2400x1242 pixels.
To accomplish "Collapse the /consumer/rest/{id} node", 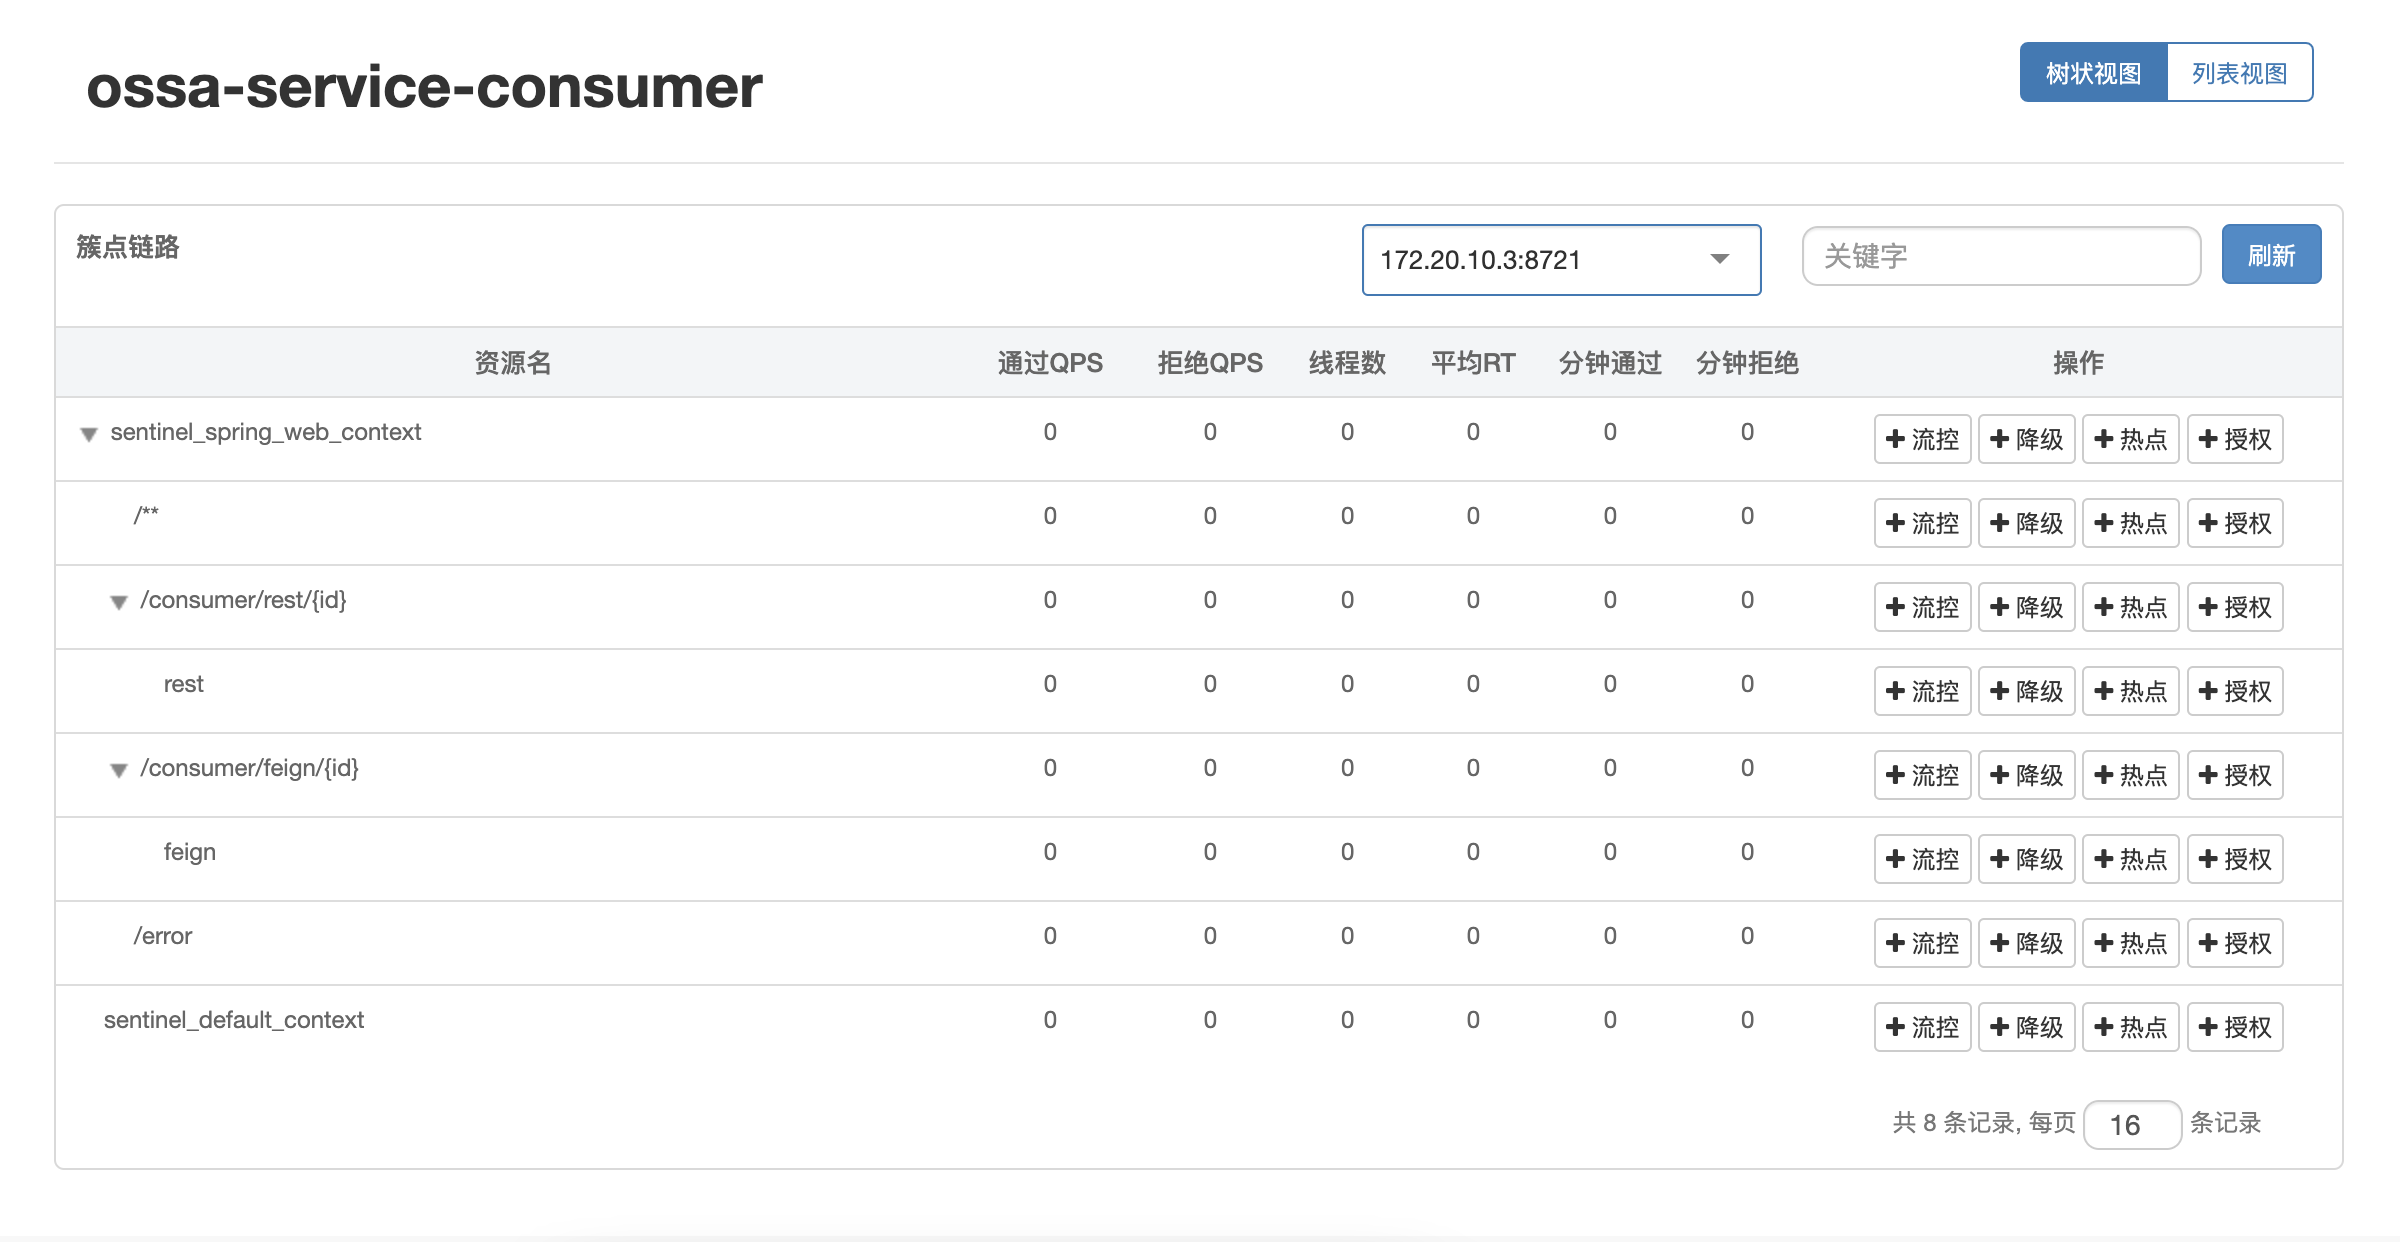I will pos(119,602).
